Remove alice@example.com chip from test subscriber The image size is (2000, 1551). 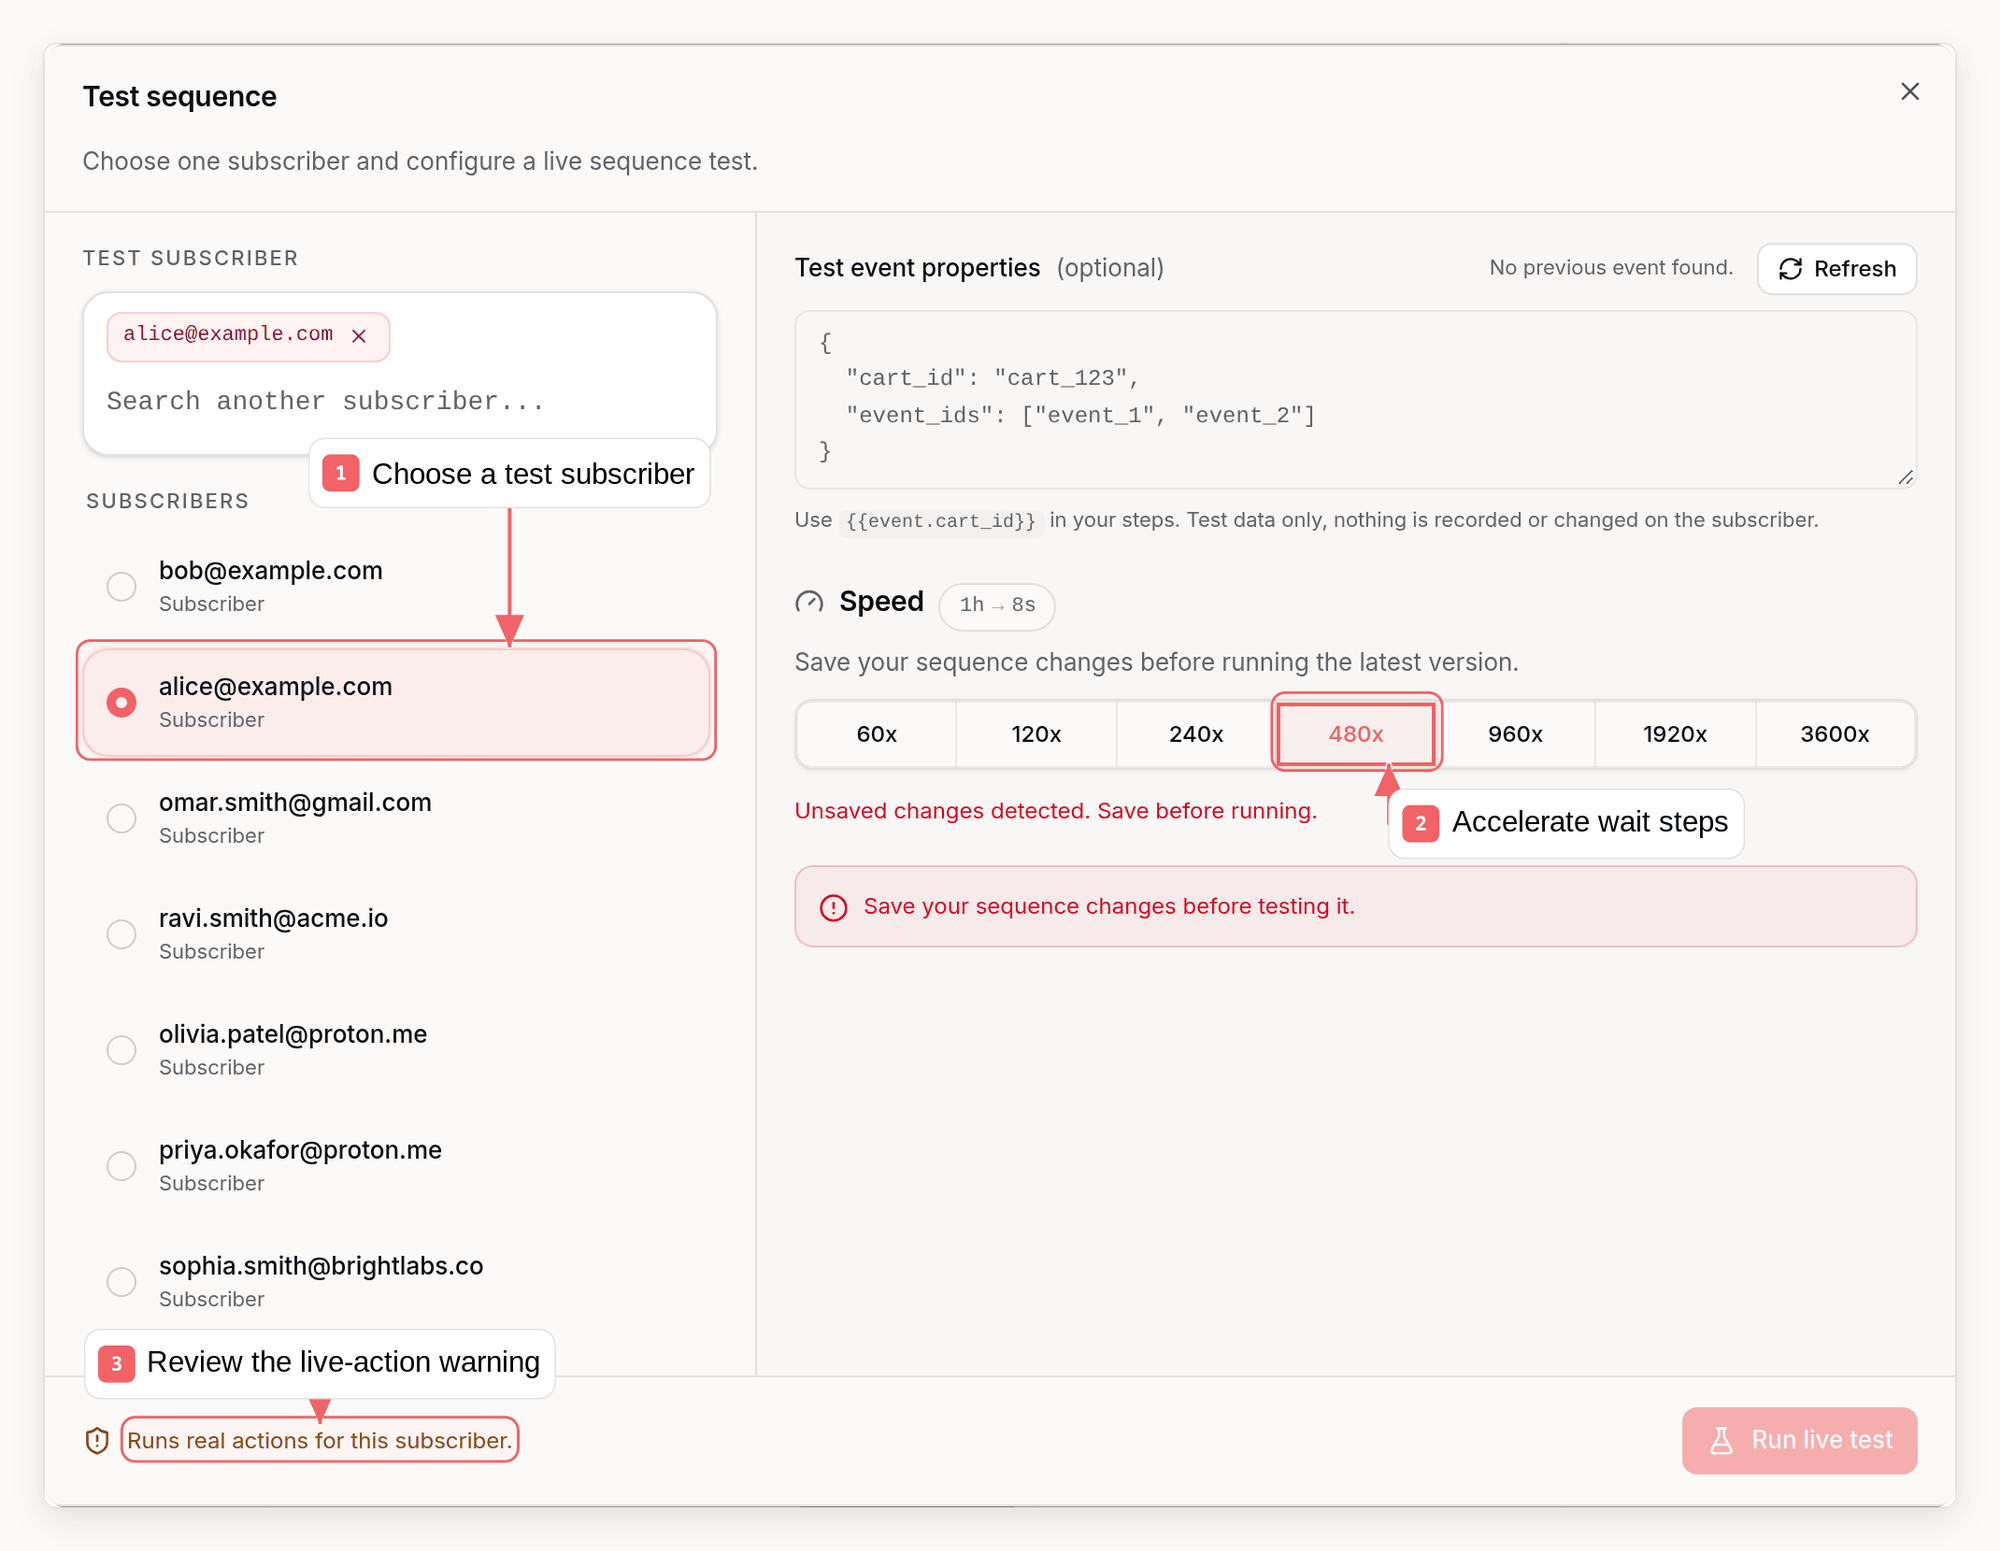click(359, 336)
